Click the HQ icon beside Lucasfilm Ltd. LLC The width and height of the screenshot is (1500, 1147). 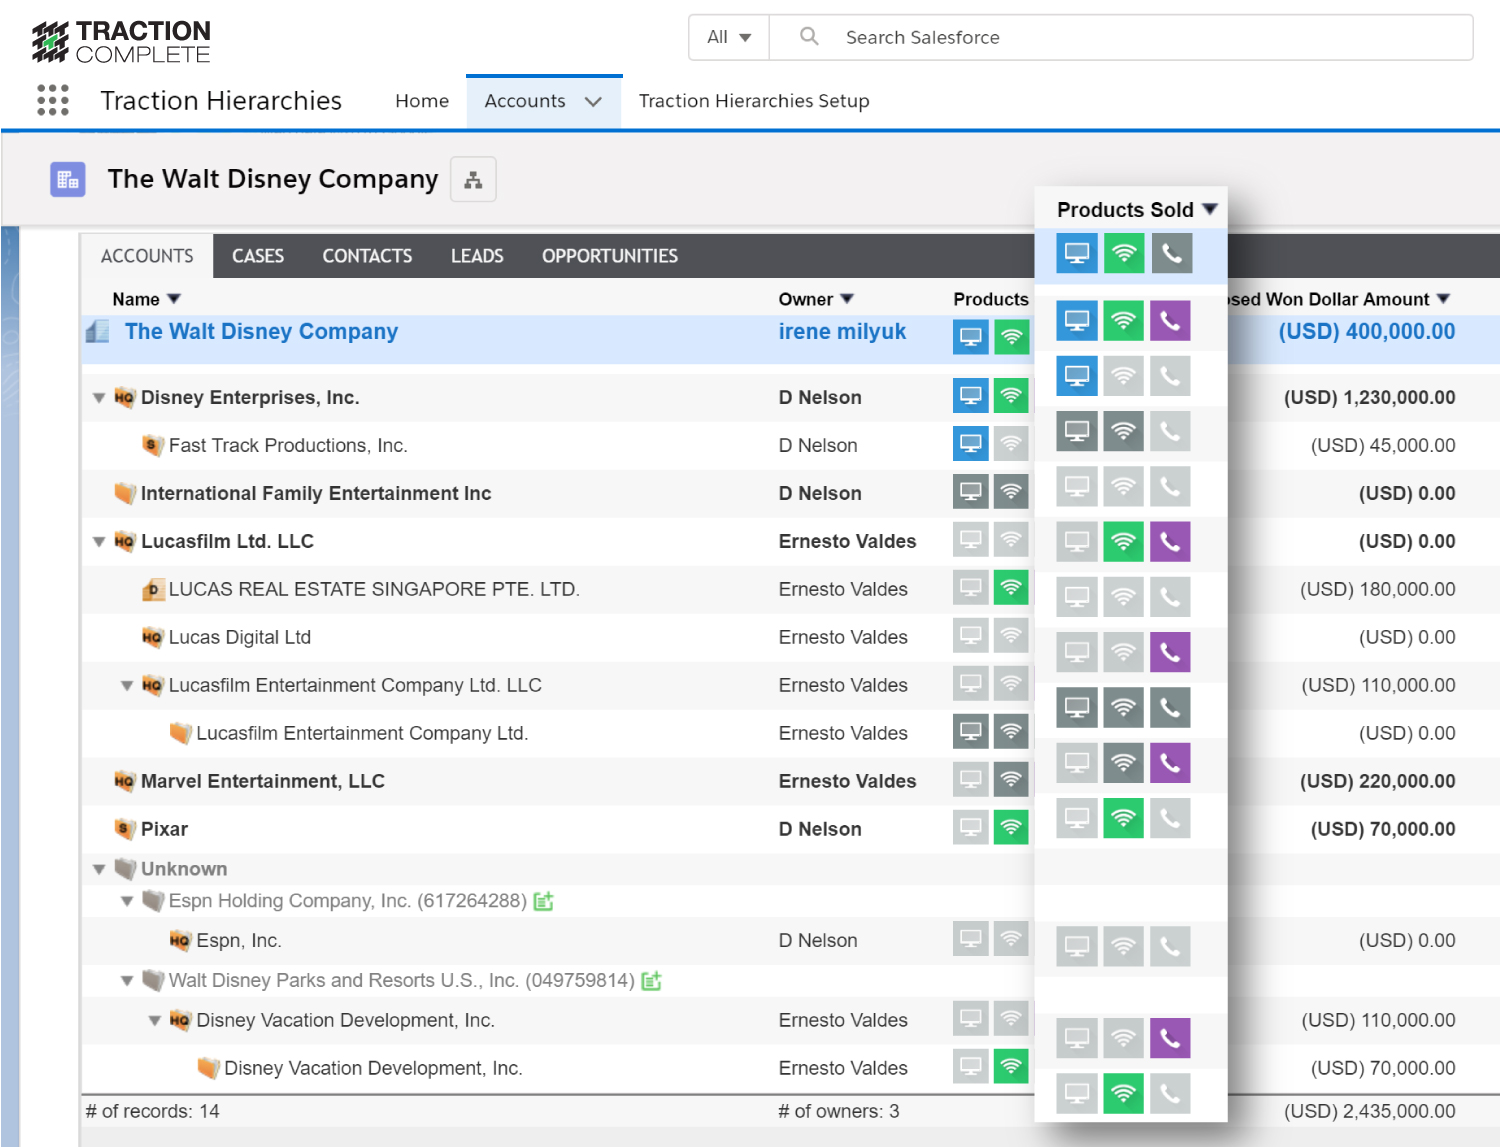[124, 541]
